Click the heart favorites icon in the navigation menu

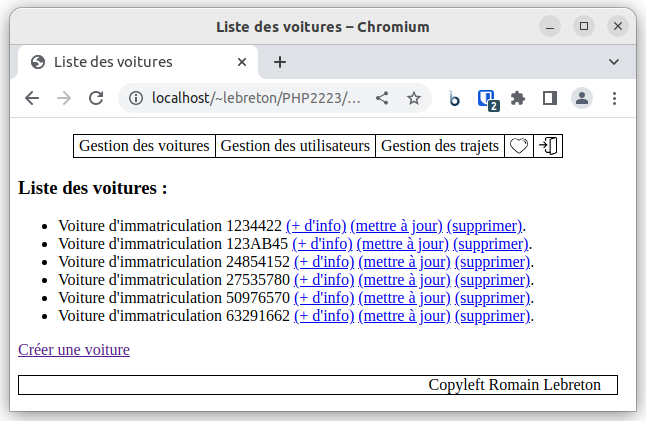519,146
